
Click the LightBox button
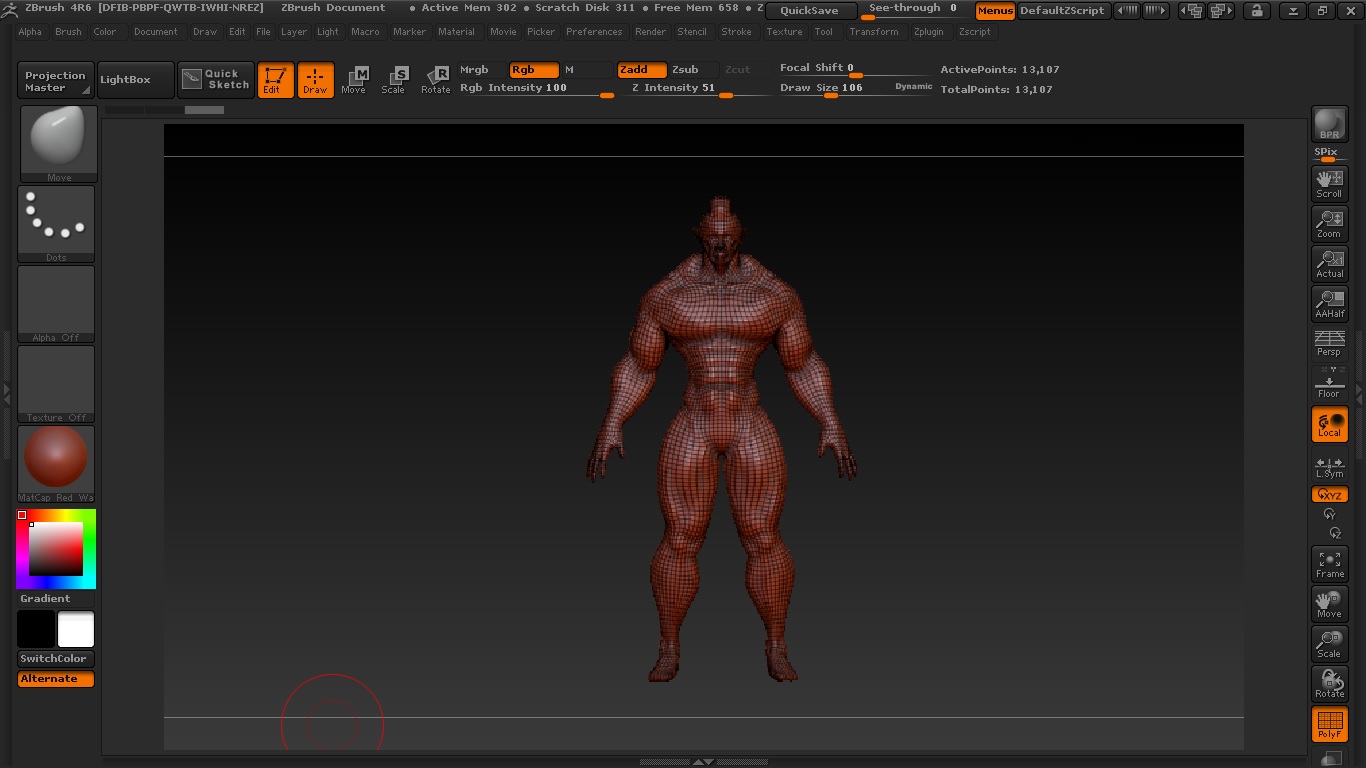coord(125,80)
